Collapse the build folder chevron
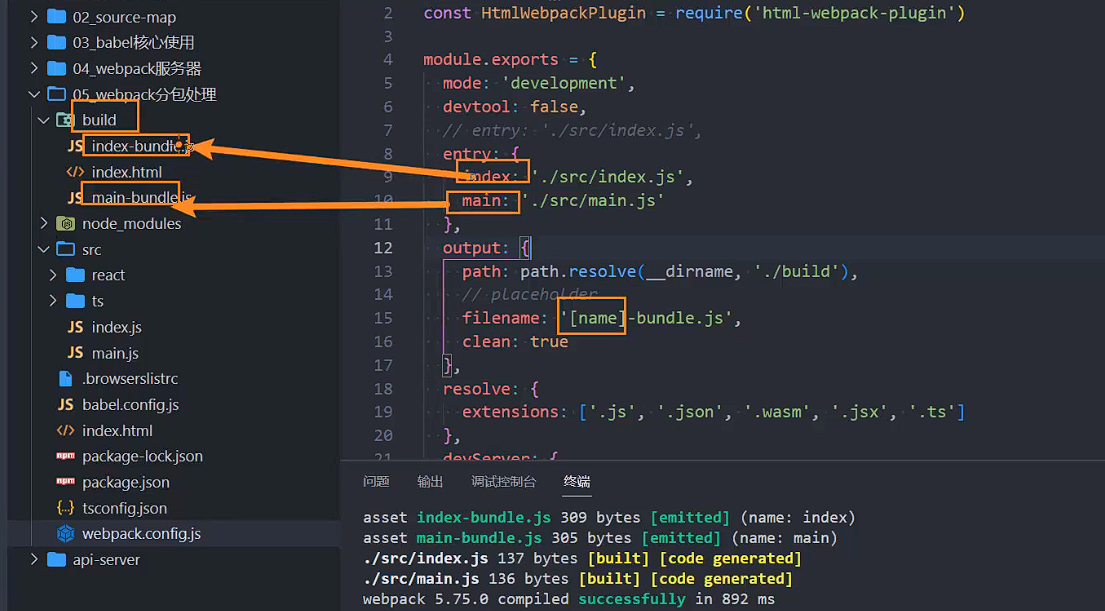 43,120
